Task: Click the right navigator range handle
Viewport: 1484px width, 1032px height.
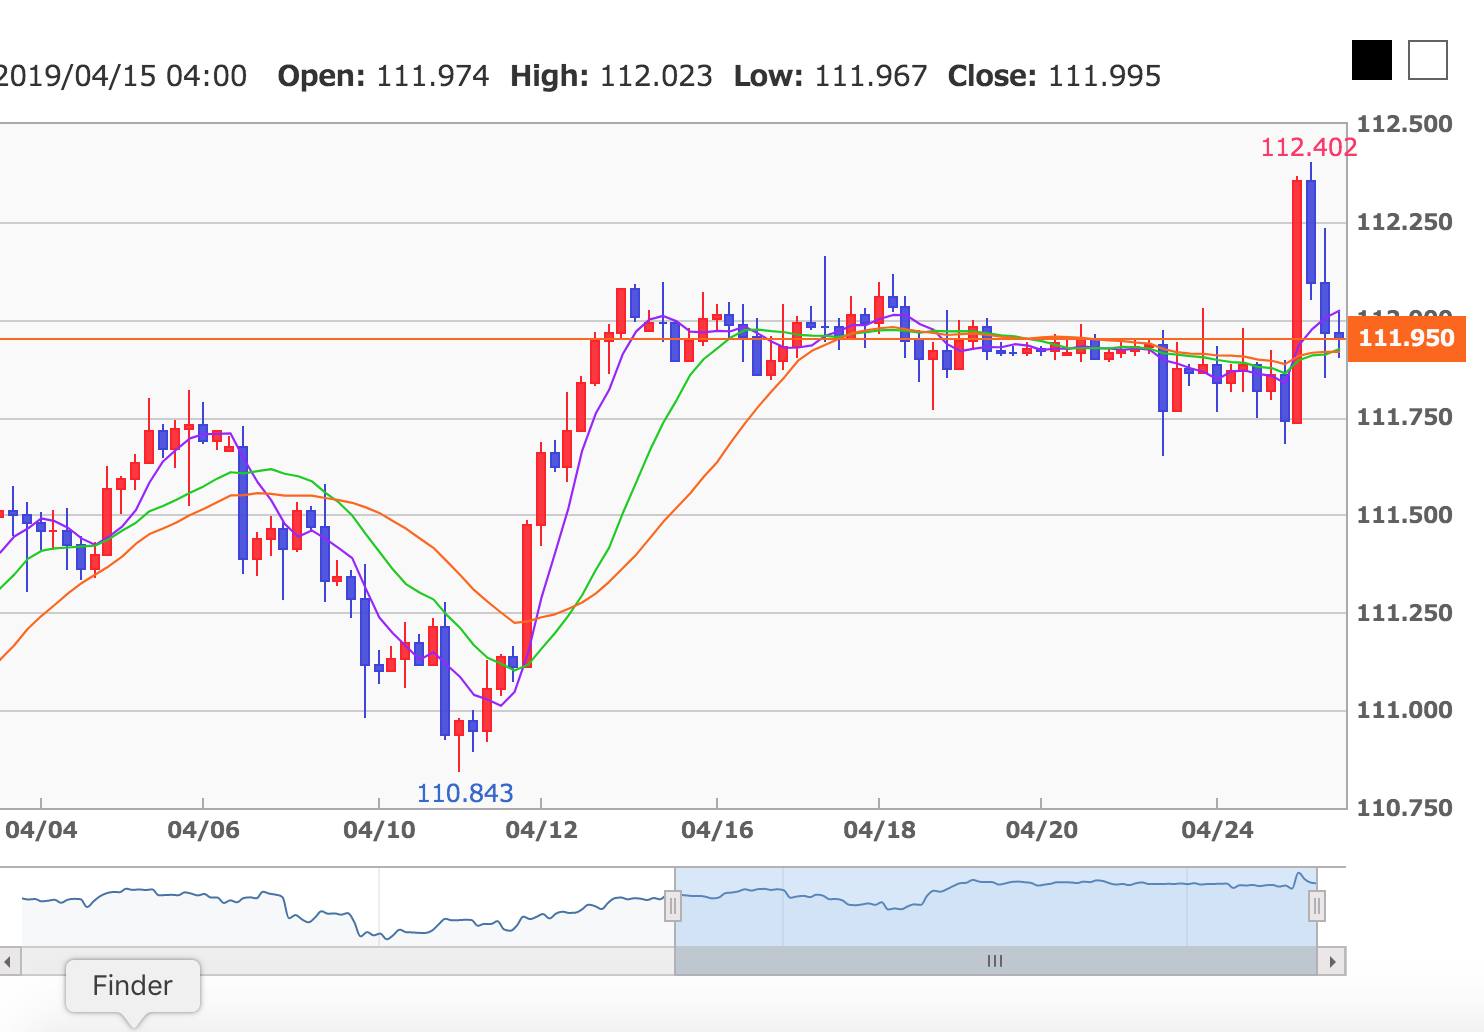Action: point(1317,907)
